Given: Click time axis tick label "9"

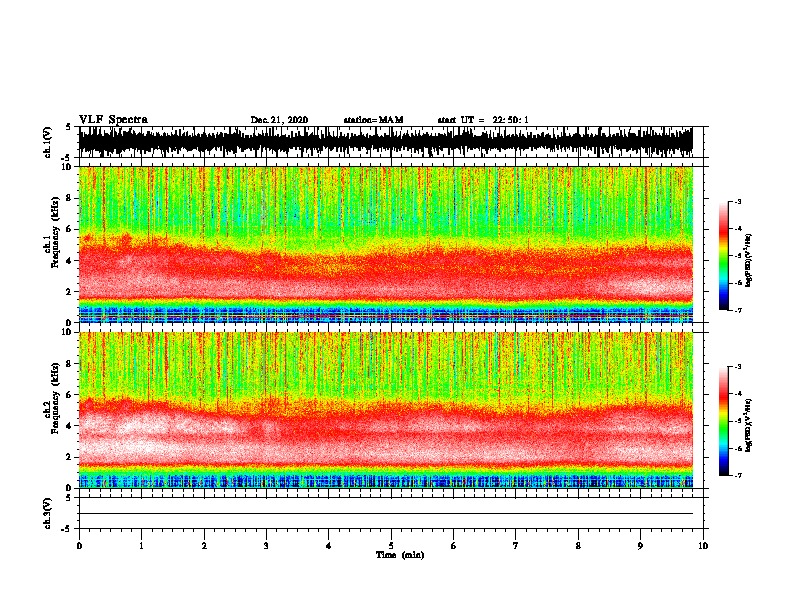Looking at the screenshot, I should tap(640, 546).
